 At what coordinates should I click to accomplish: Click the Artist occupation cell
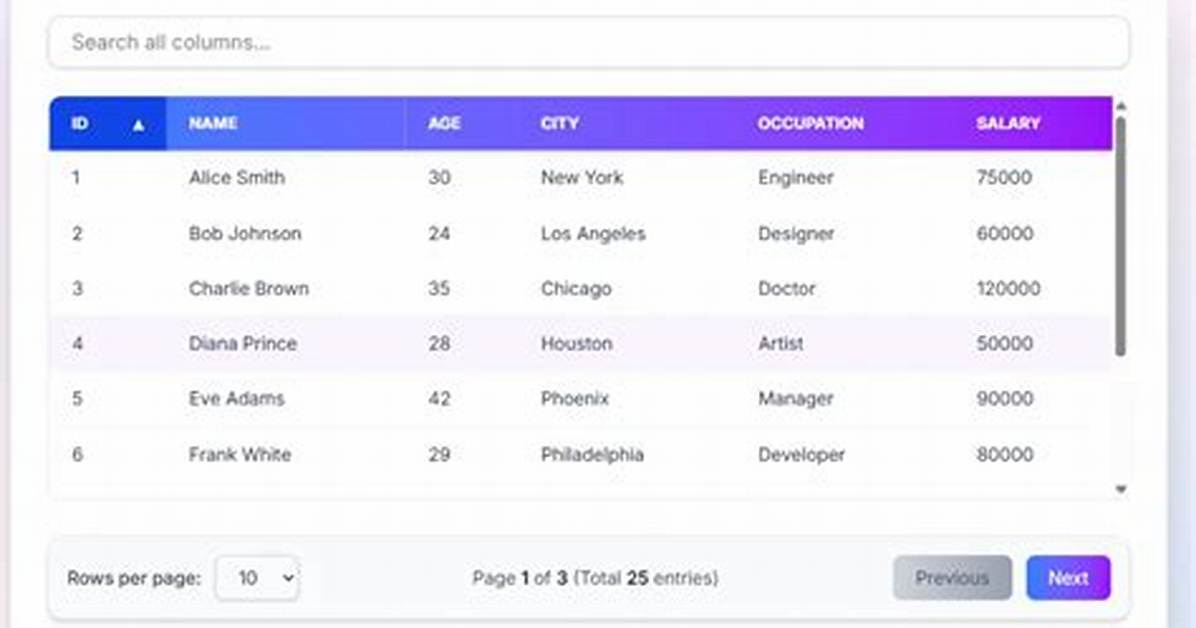point(780,343)
